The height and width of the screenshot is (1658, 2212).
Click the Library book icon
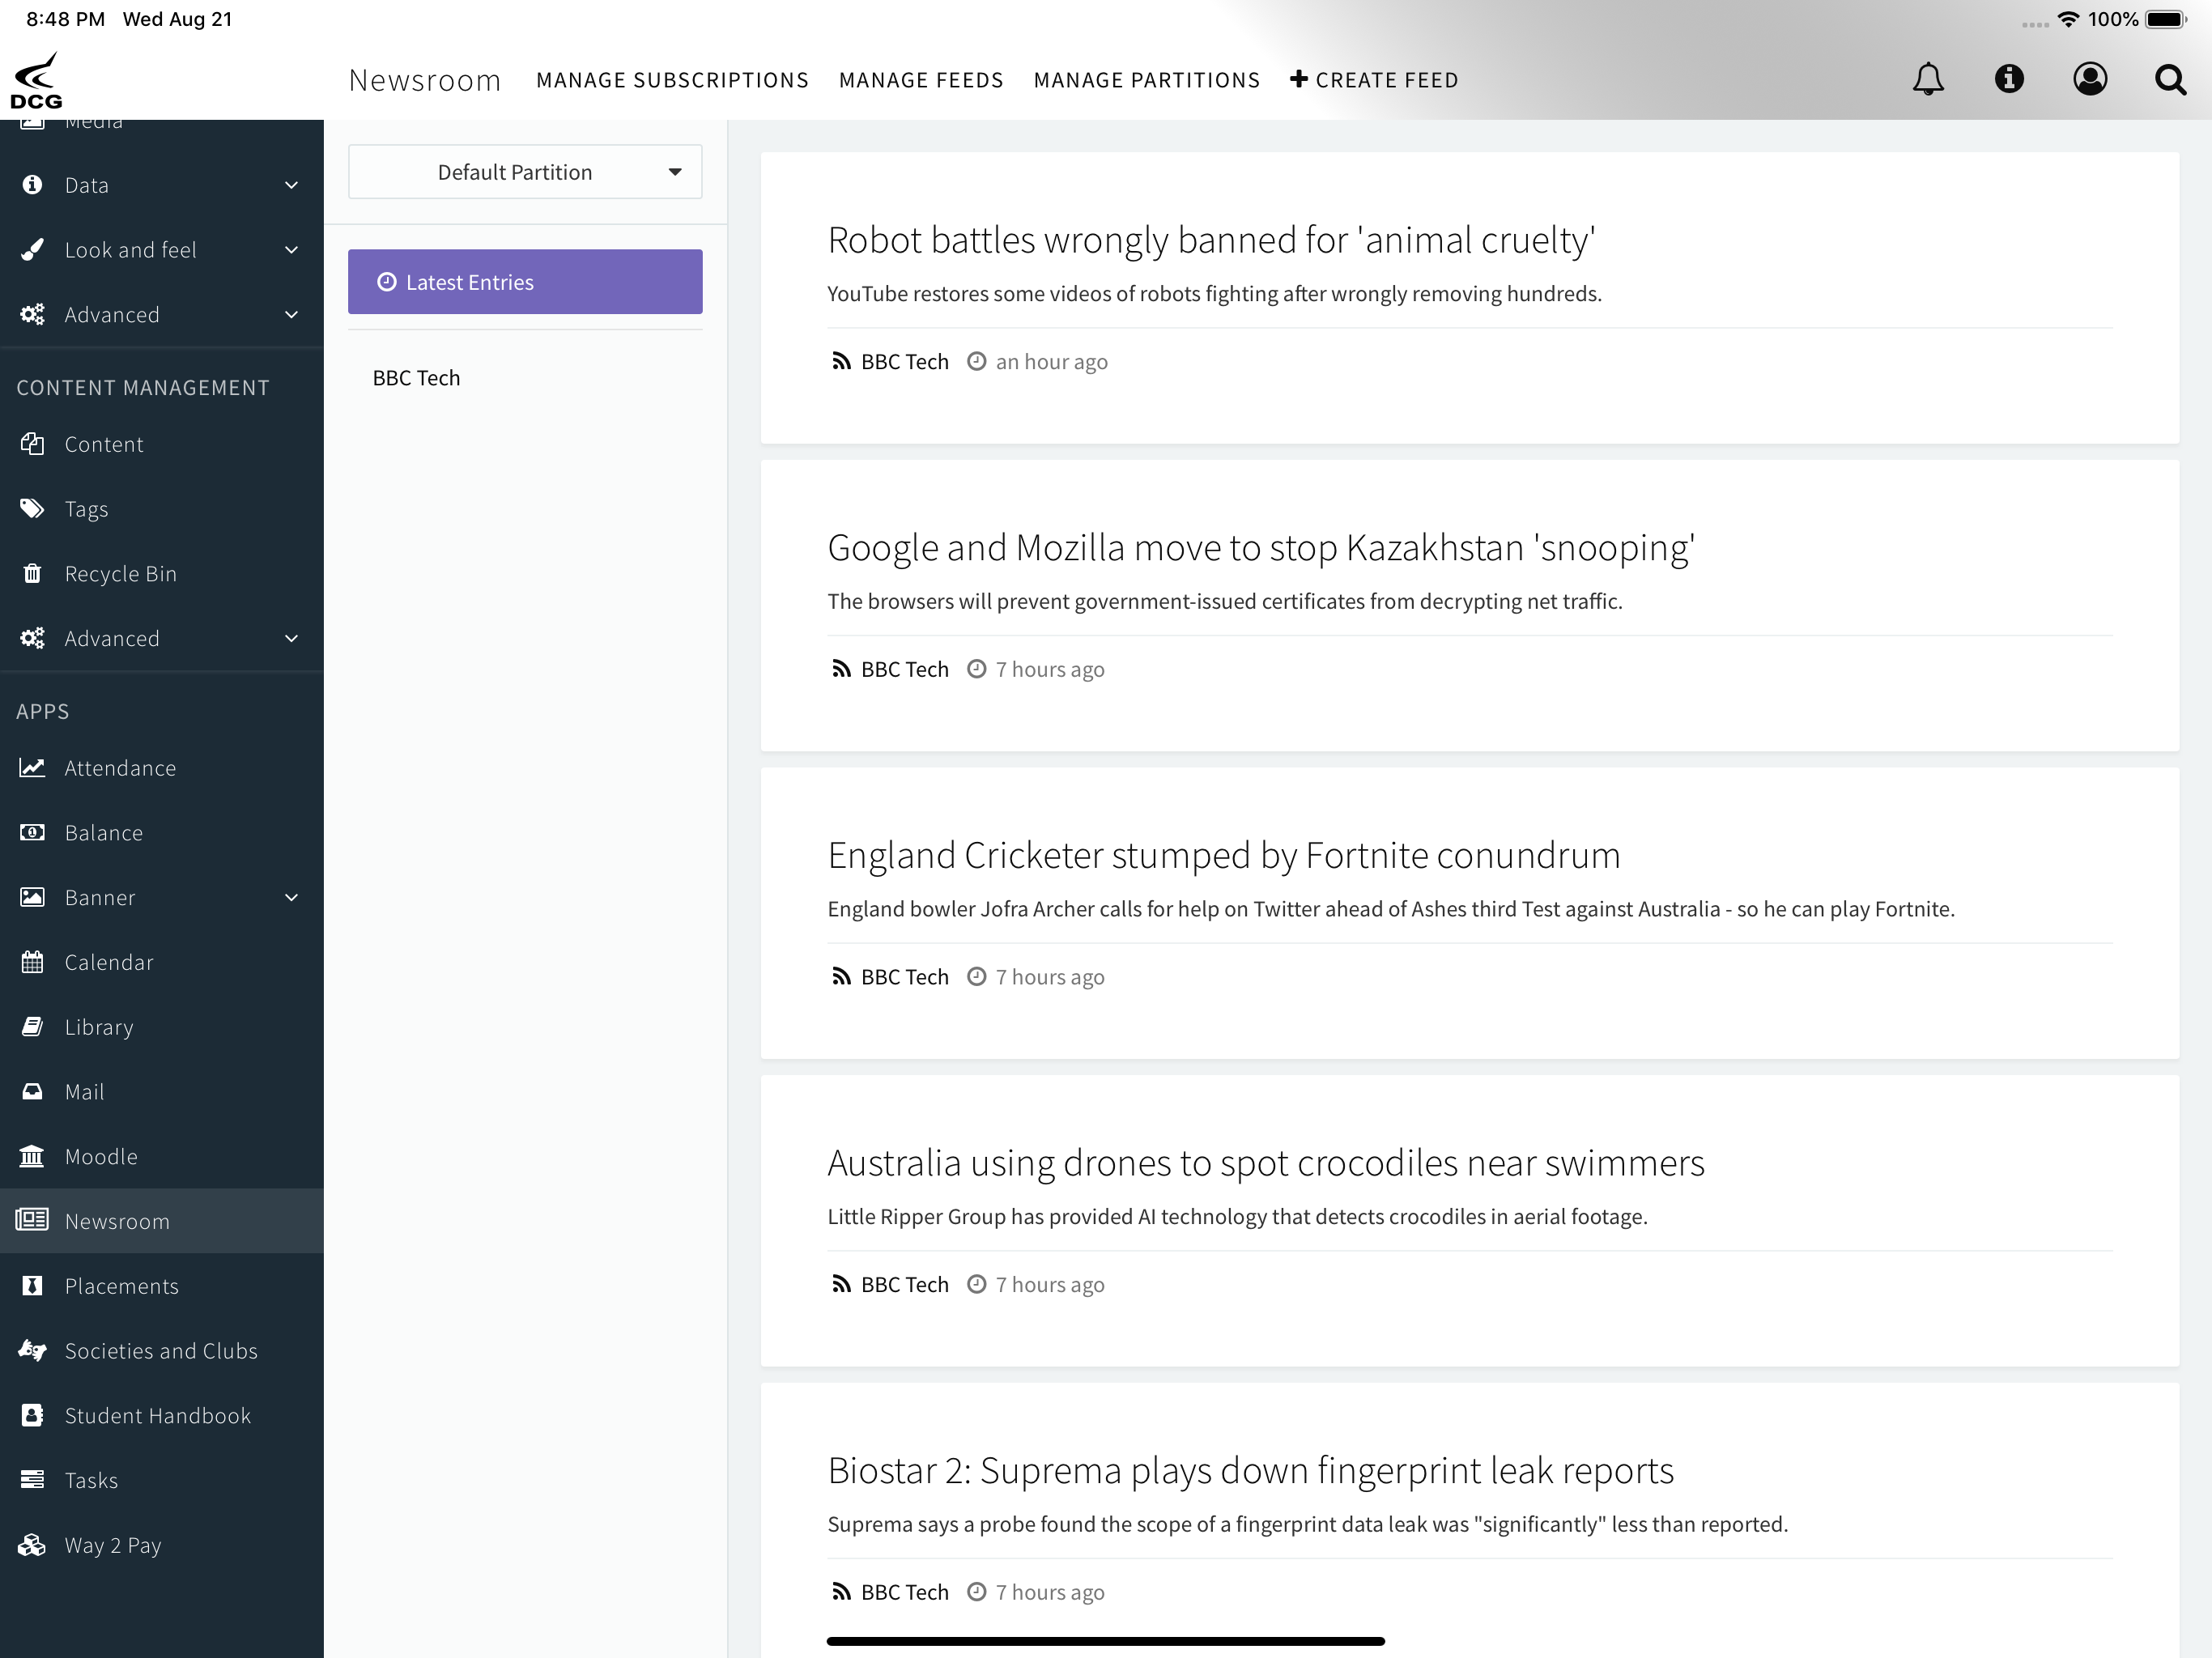pyautogui.click(x=32, y=1027)
